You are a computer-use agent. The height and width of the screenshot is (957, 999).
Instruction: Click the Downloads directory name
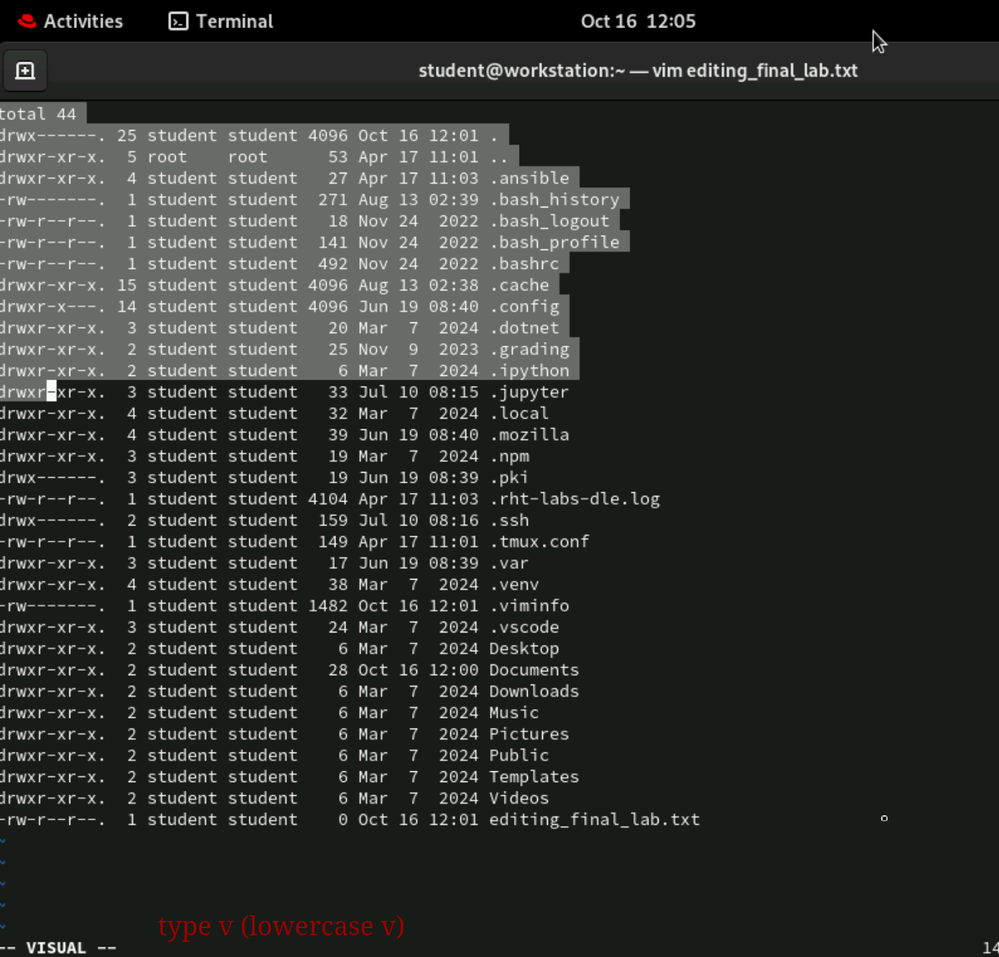point(533,691)
